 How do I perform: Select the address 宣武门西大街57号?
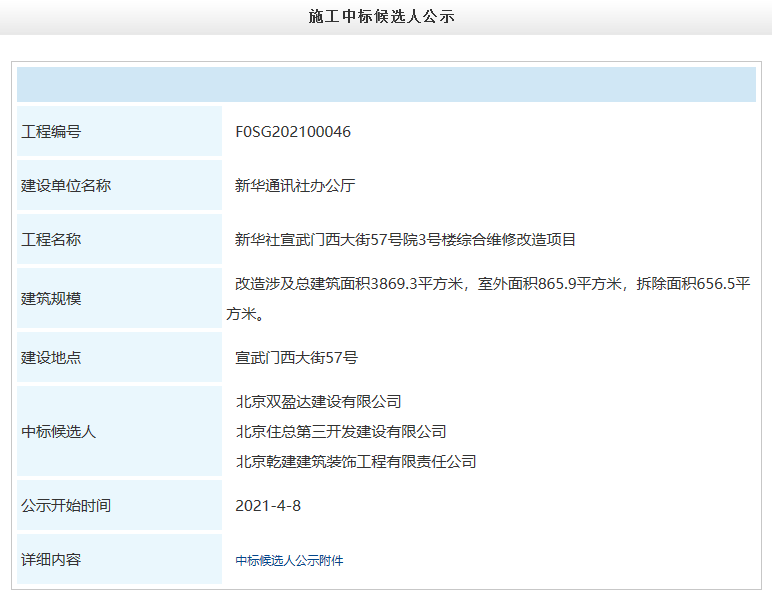pyautogui.click(x=296, y=357)
